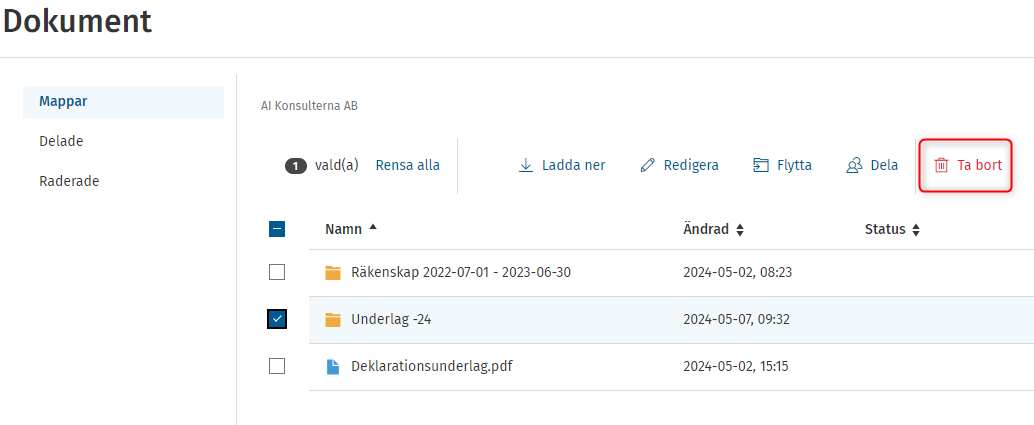Click the Rensa alla link
Screen dimensions: 1034x425
[x=408, y=165]
